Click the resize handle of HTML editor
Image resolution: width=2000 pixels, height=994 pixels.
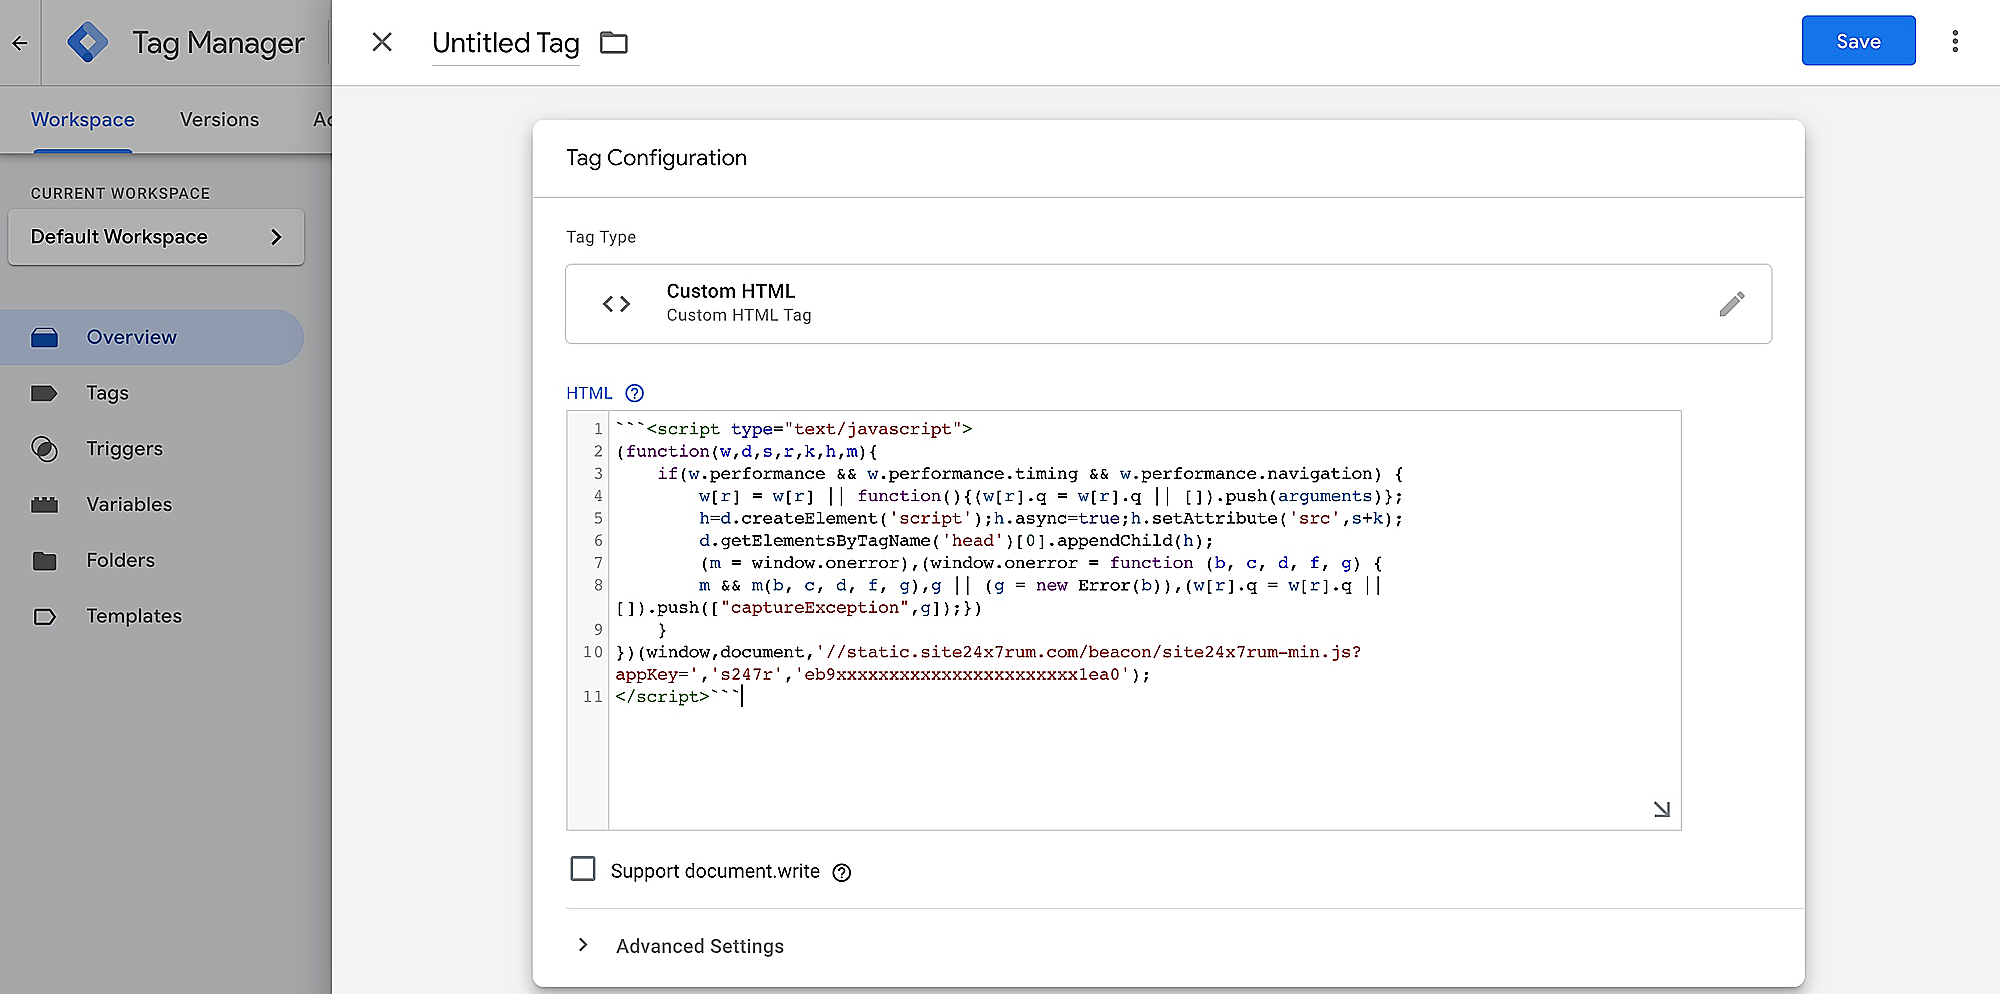[1661, 809]
